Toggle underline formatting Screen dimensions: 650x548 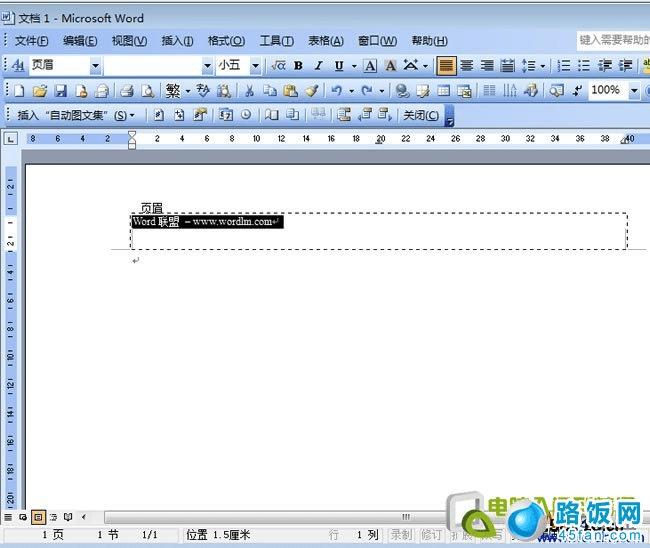coord(339,66)
